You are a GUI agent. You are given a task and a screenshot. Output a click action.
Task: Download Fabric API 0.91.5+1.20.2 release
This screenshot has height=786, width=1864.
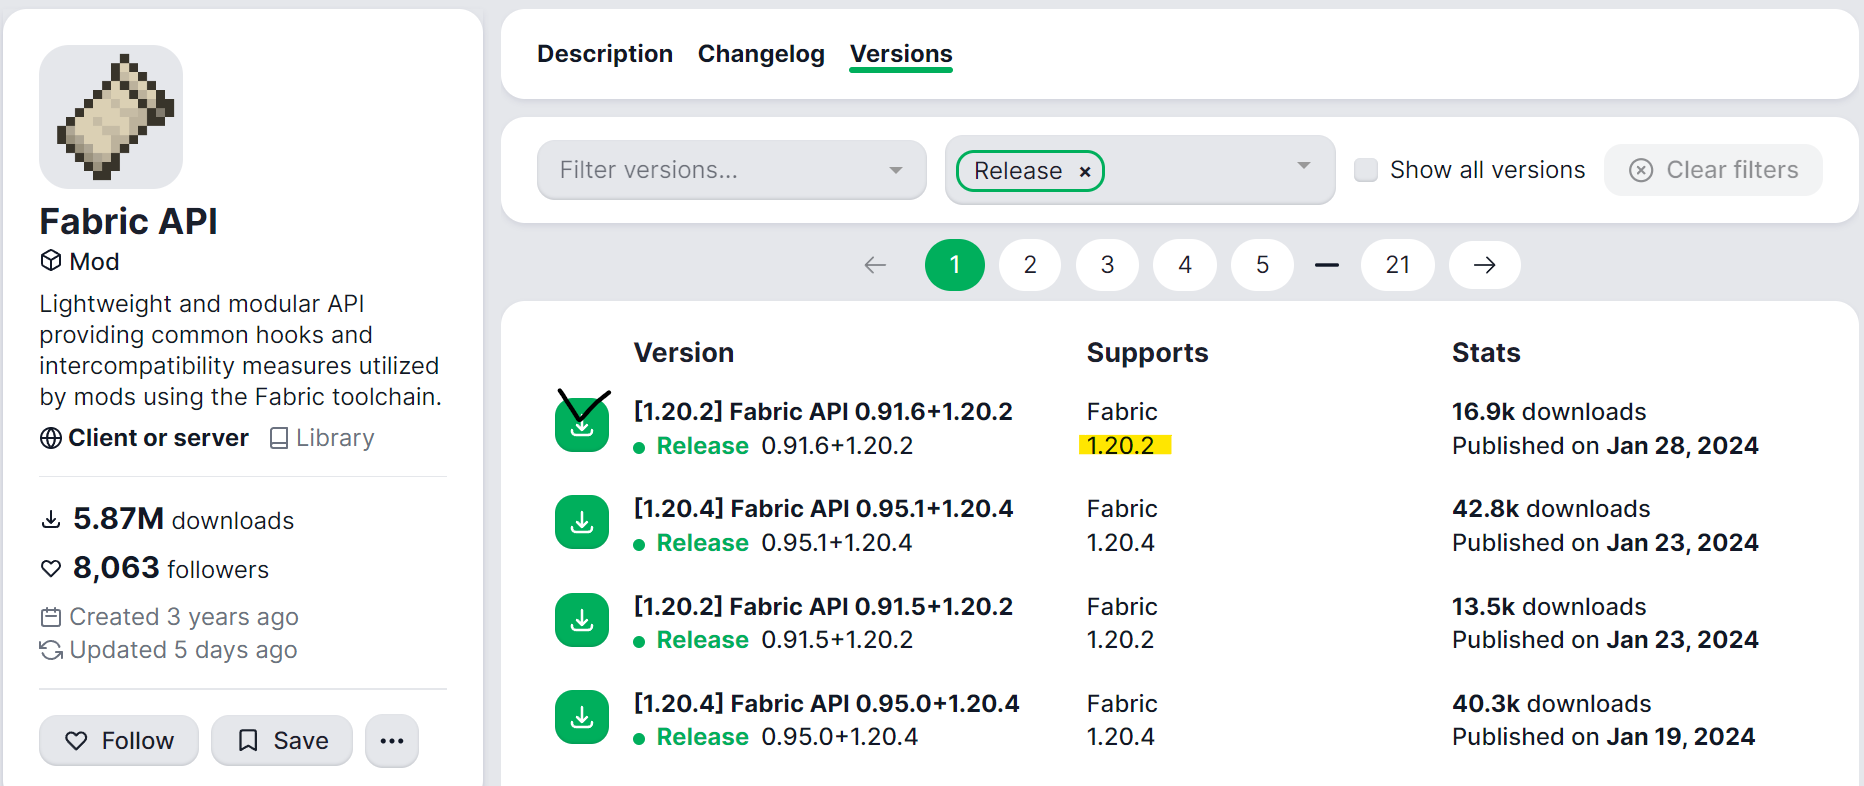pos(582,620)
